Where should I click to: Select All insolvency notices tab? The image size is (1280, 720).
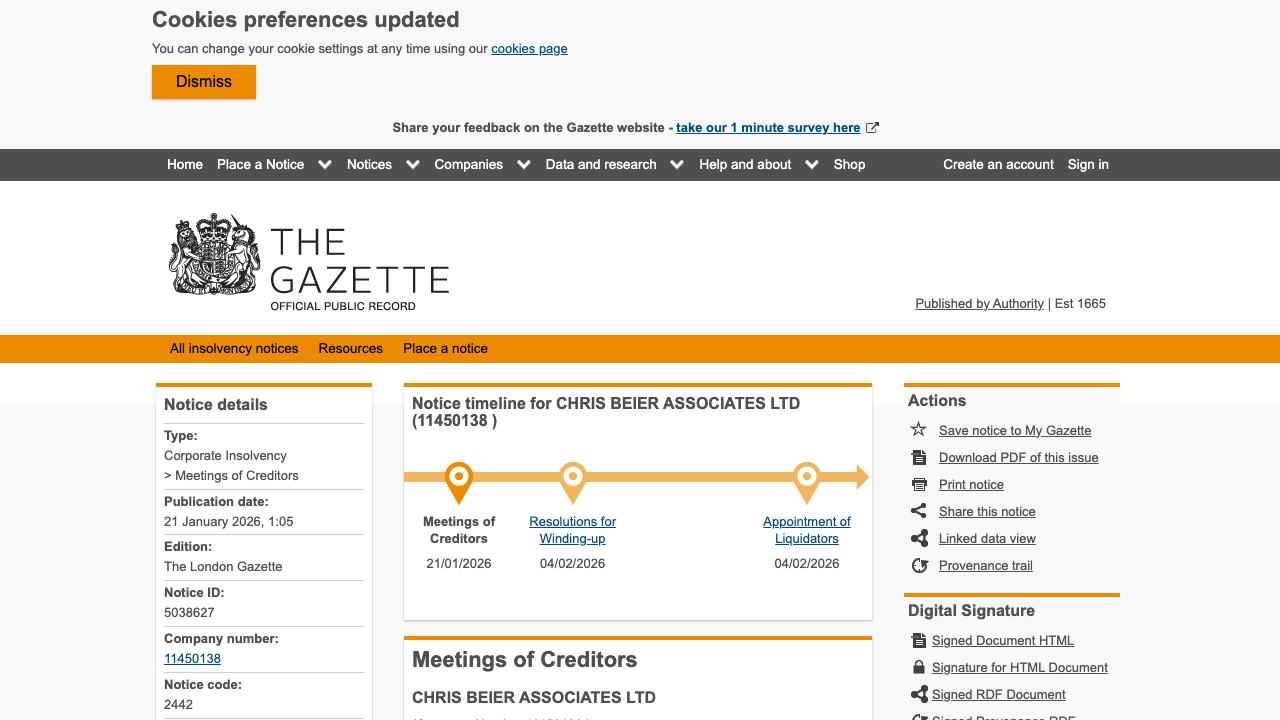coord(234,349)
